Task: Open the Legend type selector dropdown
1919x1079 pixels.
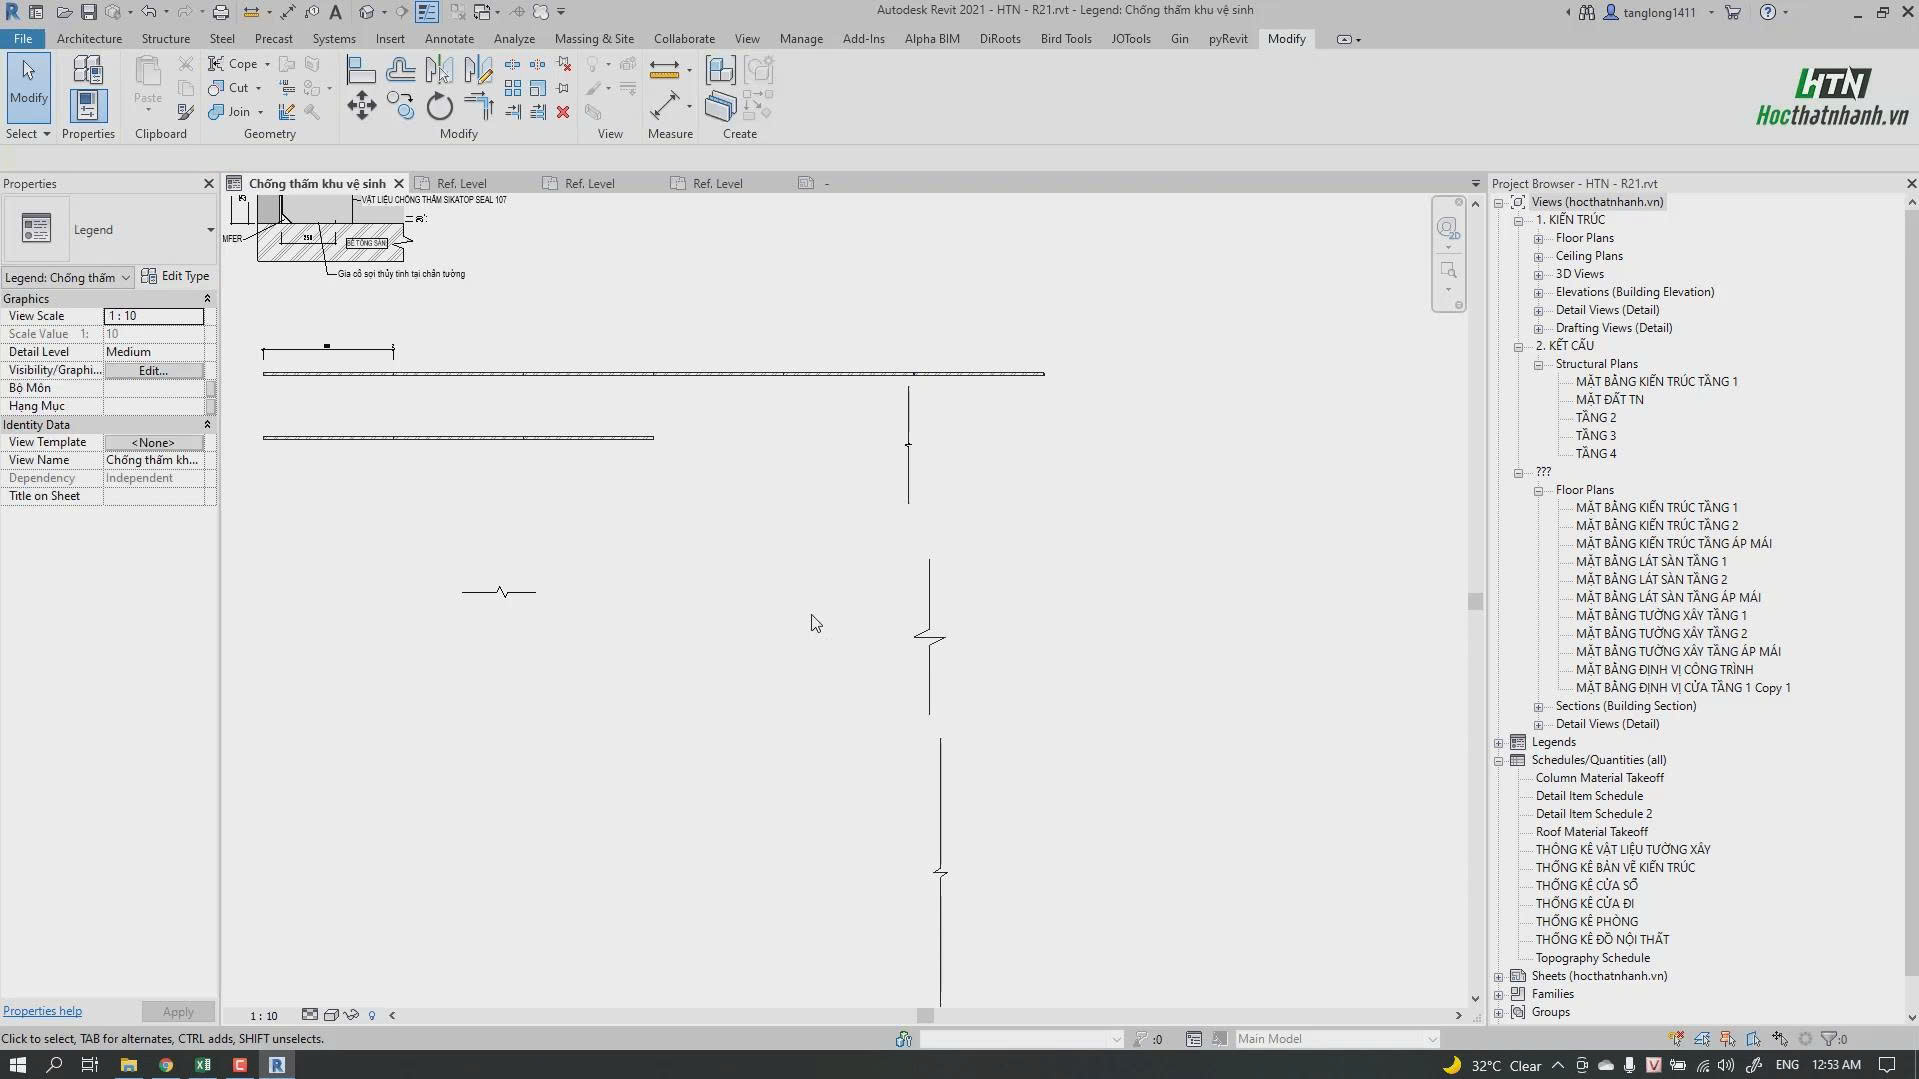Action: pos(110,230)
